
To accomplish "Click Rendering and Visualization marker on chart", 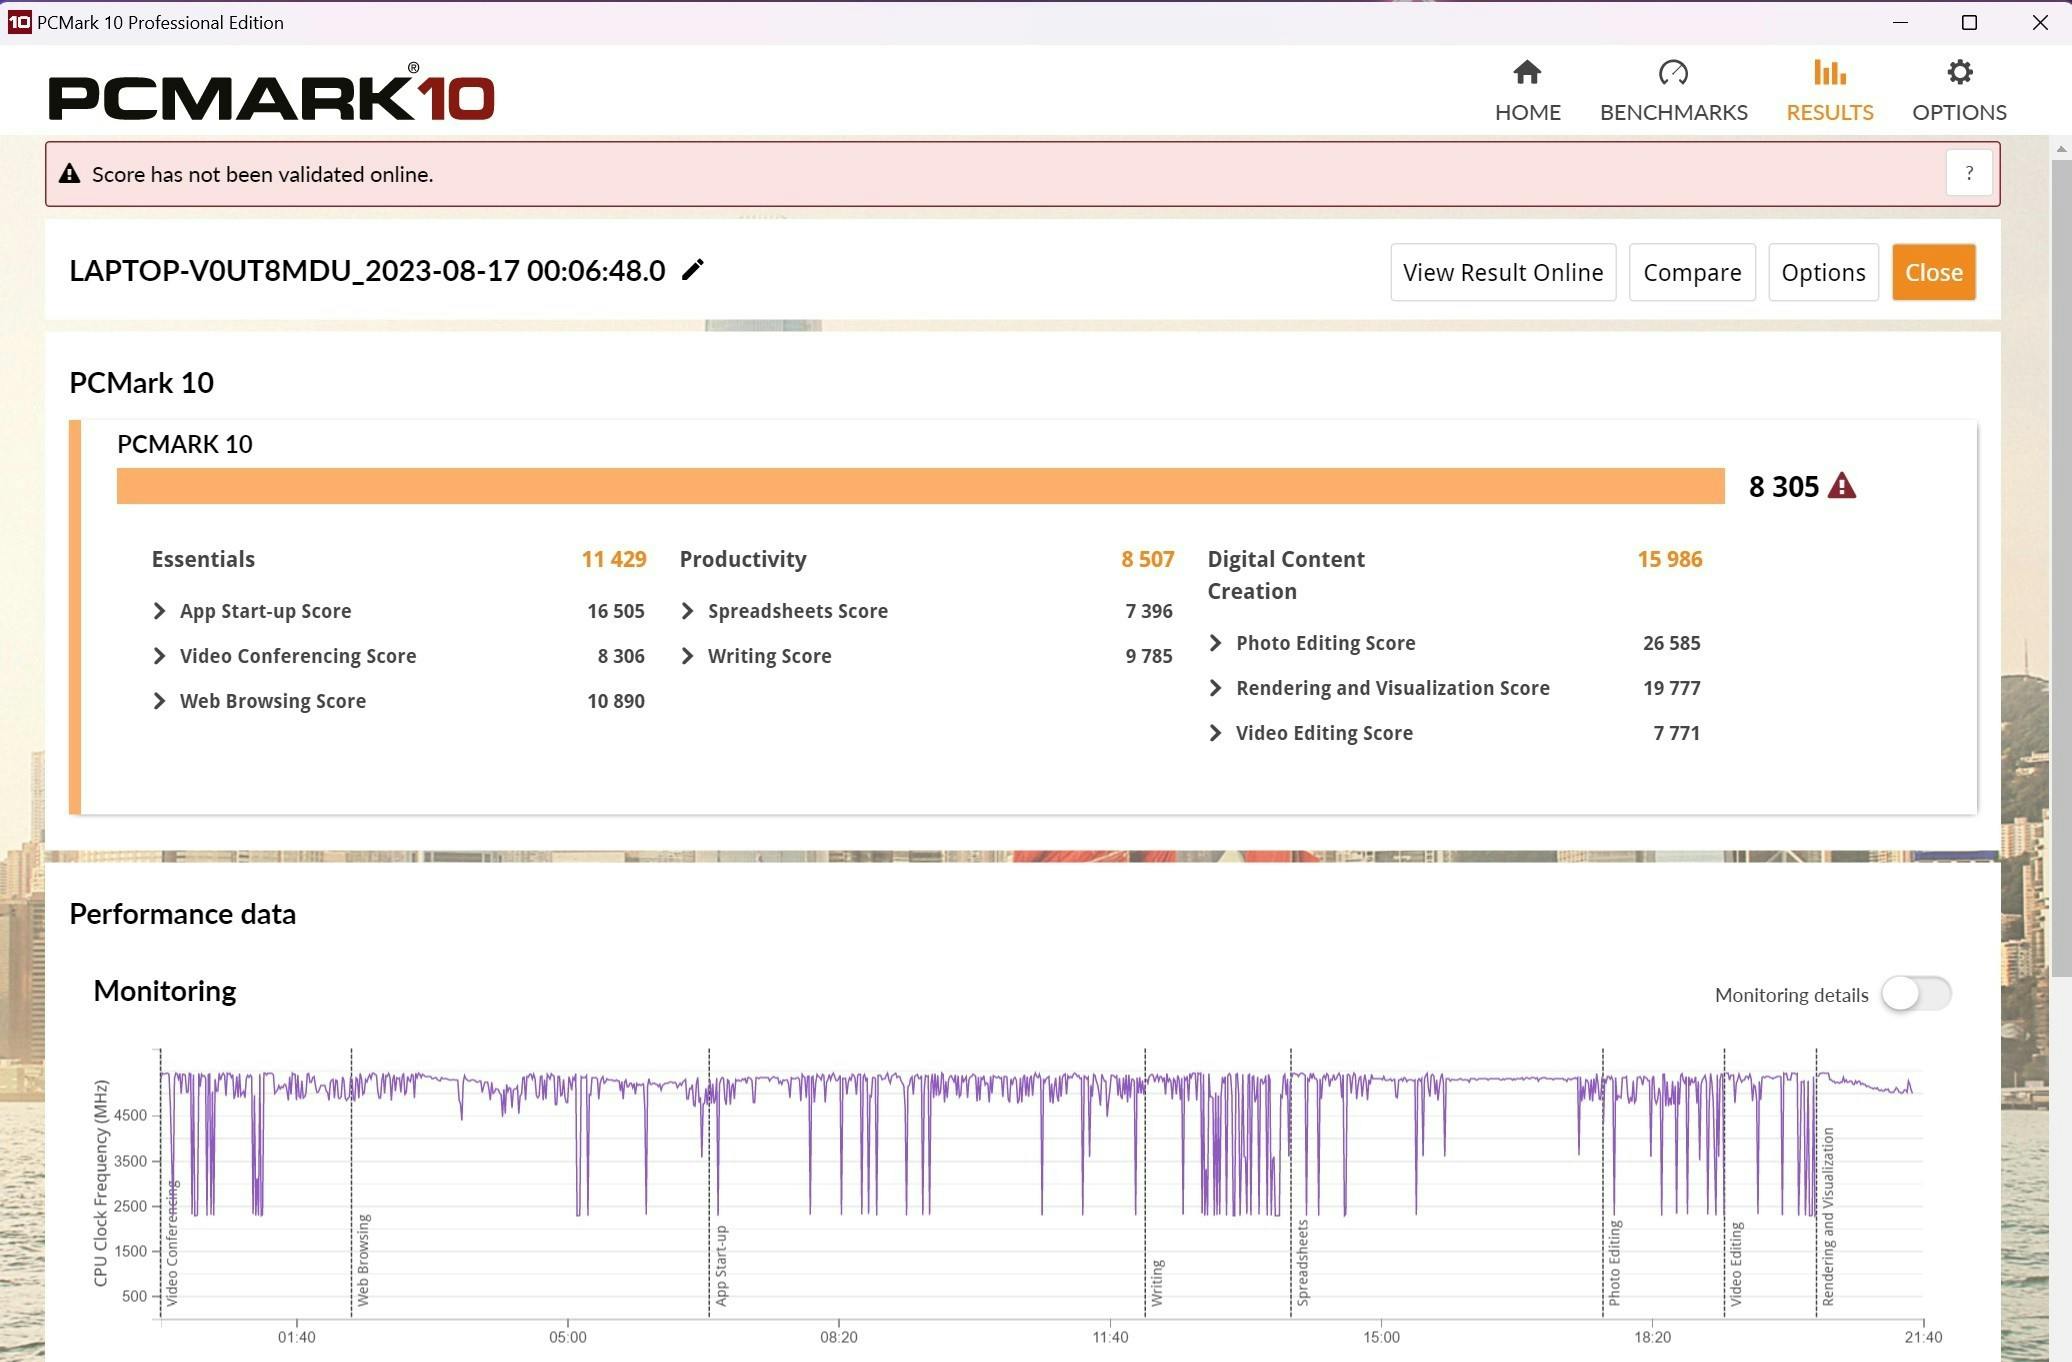I will pyautogui.click(x=1828, y=1217).
